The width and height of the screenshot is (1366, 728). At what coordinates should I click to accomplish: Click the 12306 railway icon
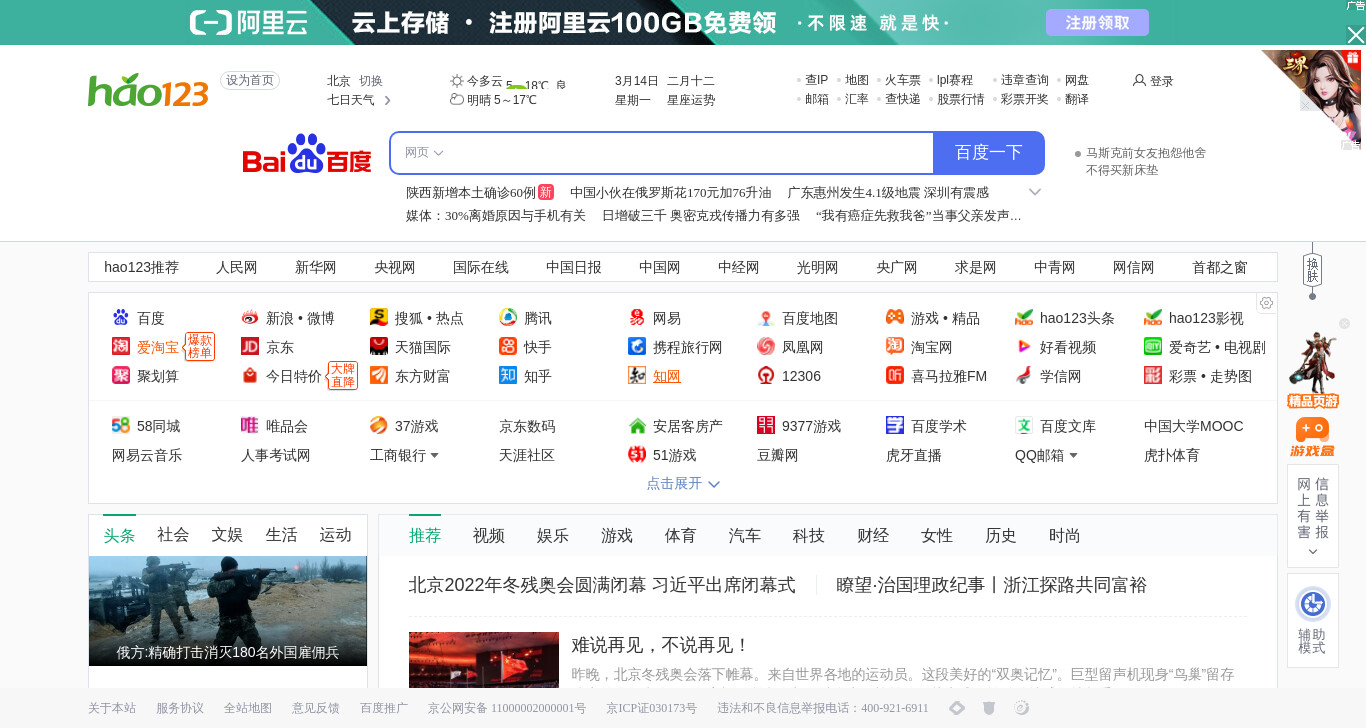(766, 376)
